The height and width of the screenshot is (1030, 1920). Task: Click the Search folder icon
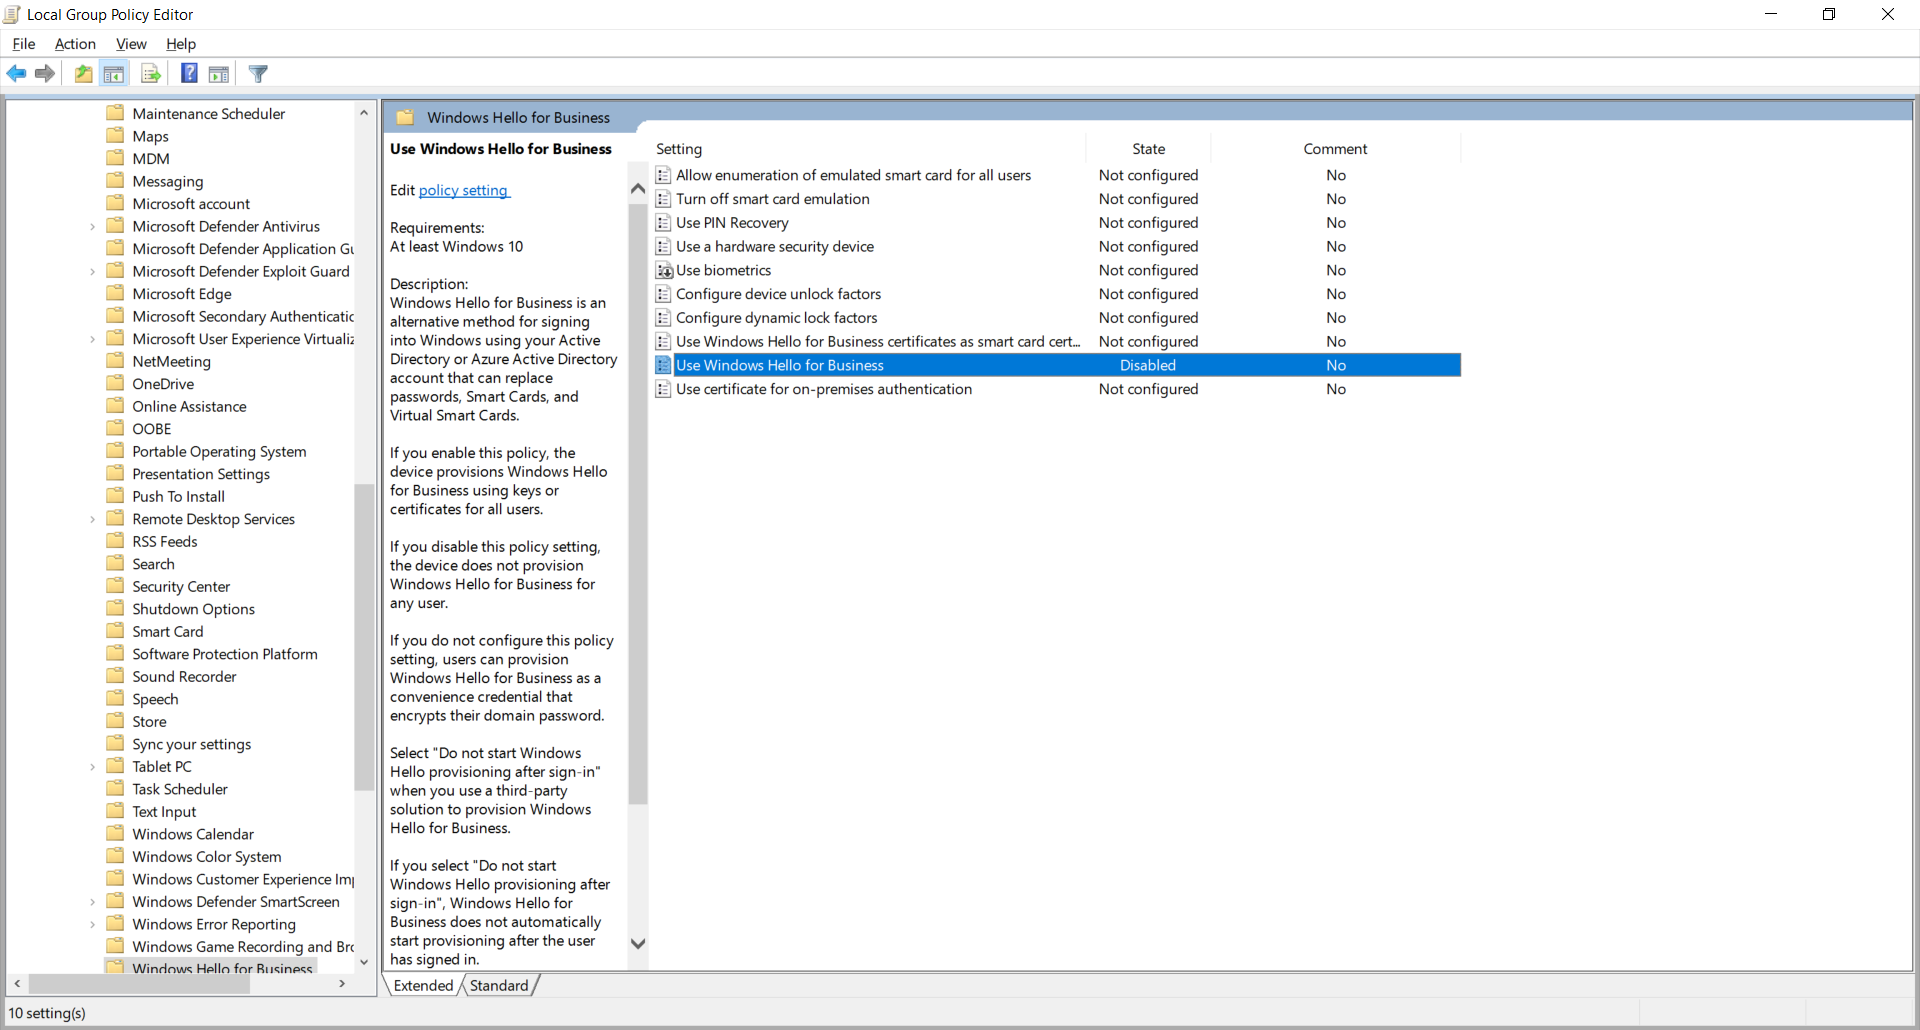116,564
